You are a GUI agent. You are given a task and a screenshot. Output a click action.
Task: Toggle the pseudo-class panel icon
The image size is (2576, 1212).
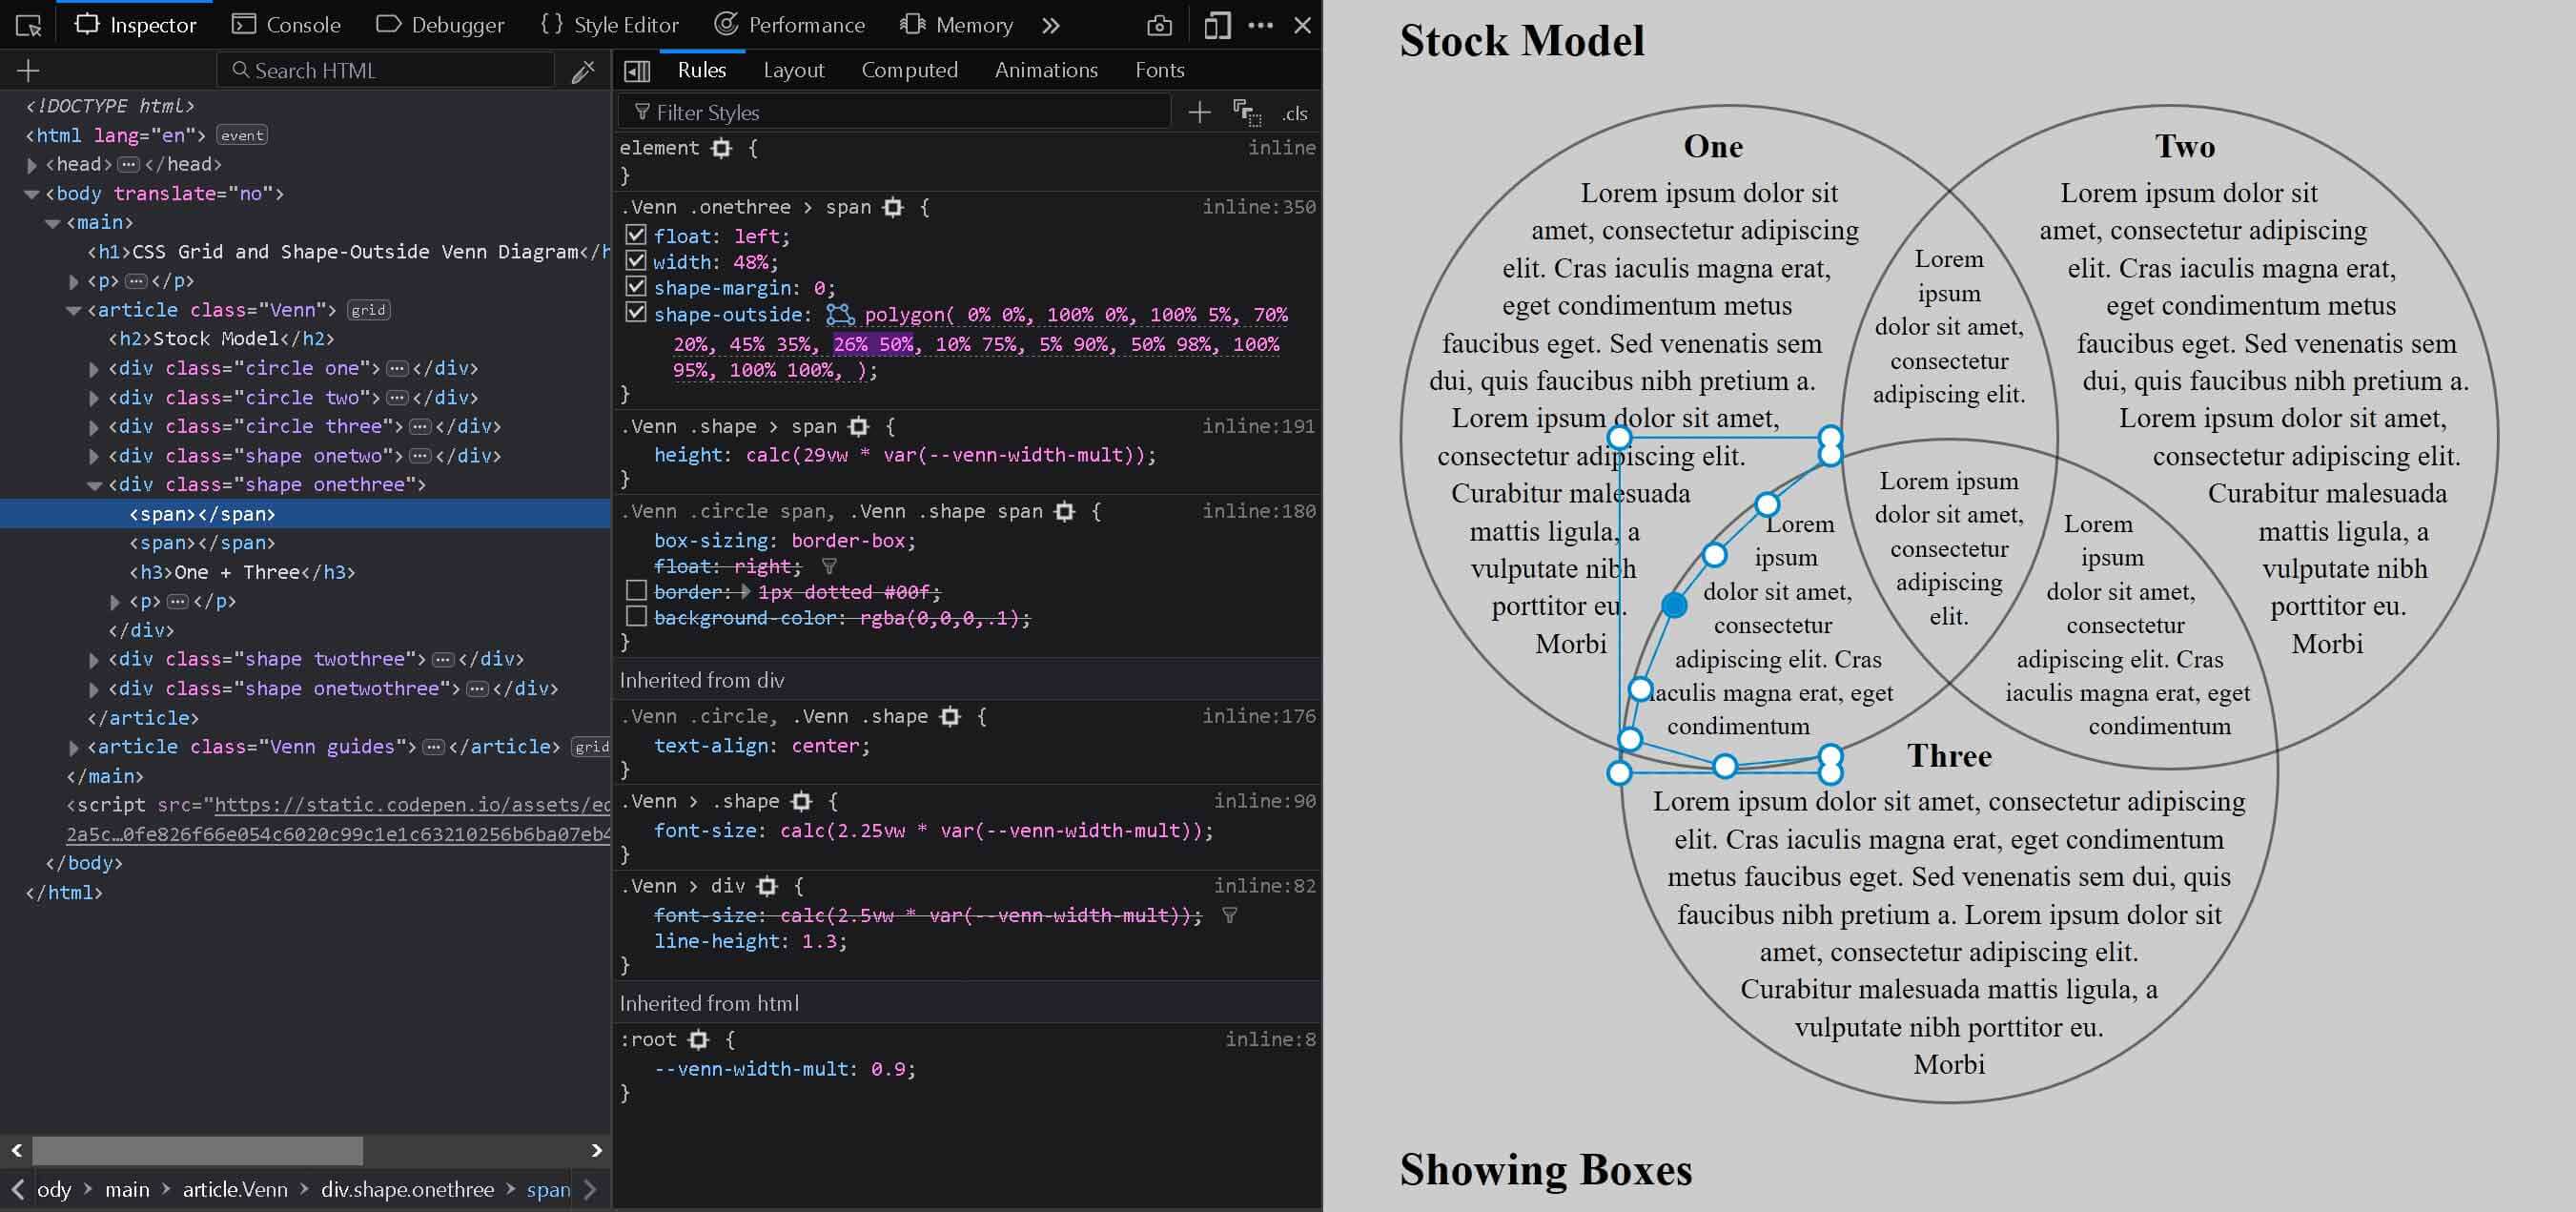point(1246,113)
